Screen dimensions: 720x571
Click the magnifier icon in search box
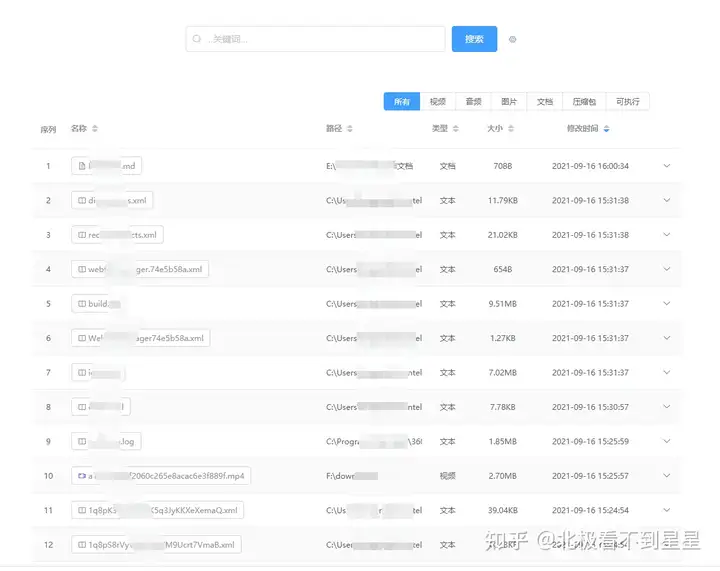(x=197, y=39)
